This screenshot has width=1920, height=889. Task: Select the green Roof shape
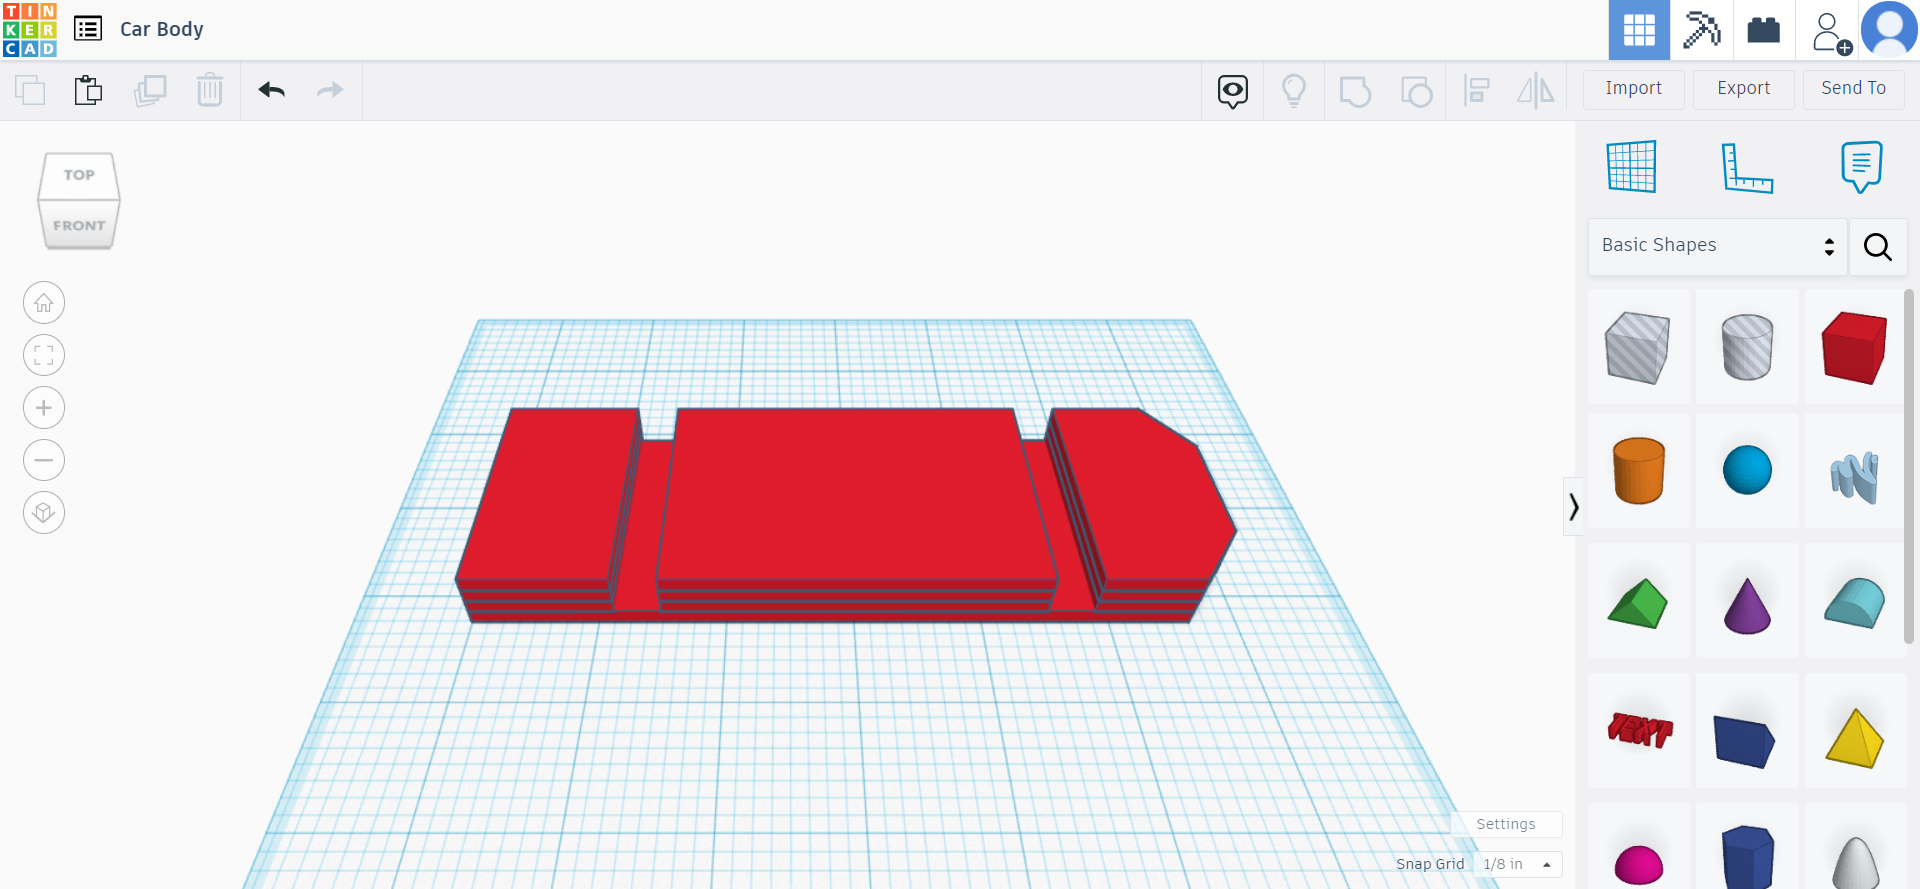point(1638,603)
